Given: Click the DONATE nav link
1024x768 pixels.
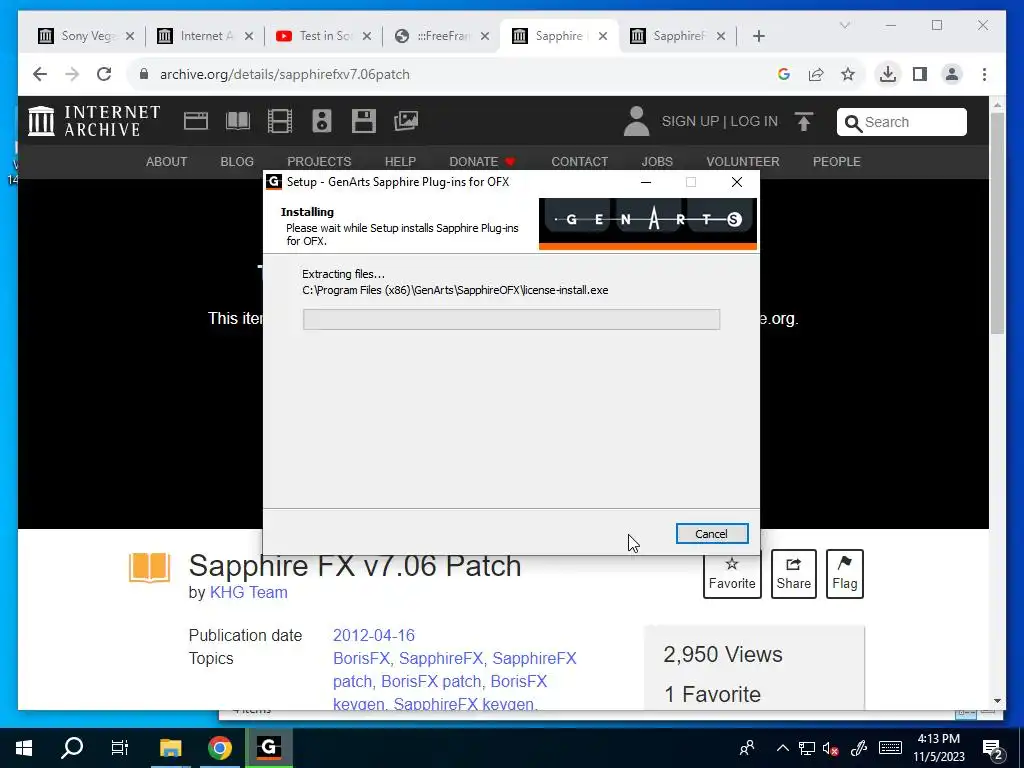Looking at the screenshot, I should click(x=482, y=162).
